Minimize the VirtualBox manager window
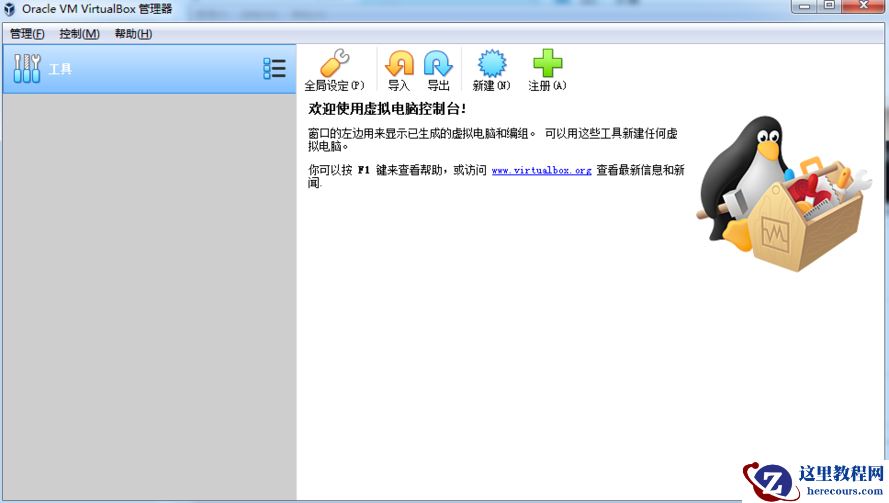The width and height of the screenshot is (889, 503). coord(804,6)
